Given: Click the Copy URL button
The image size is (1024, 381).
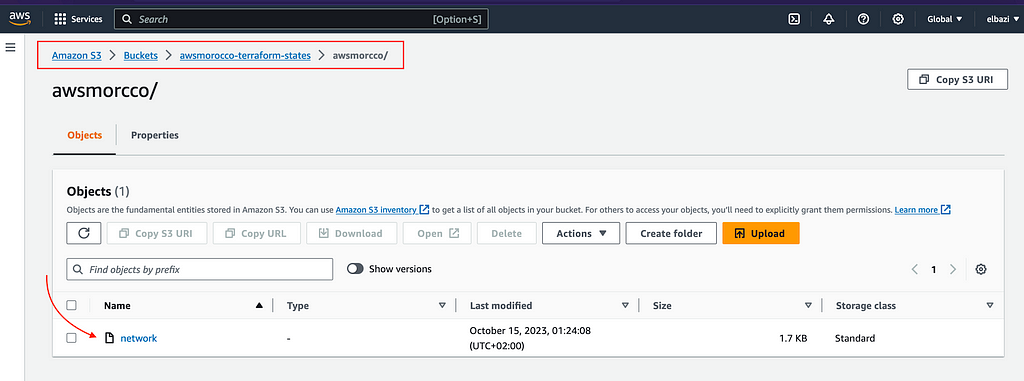Looking at the screenshot, I should [258, 233].
